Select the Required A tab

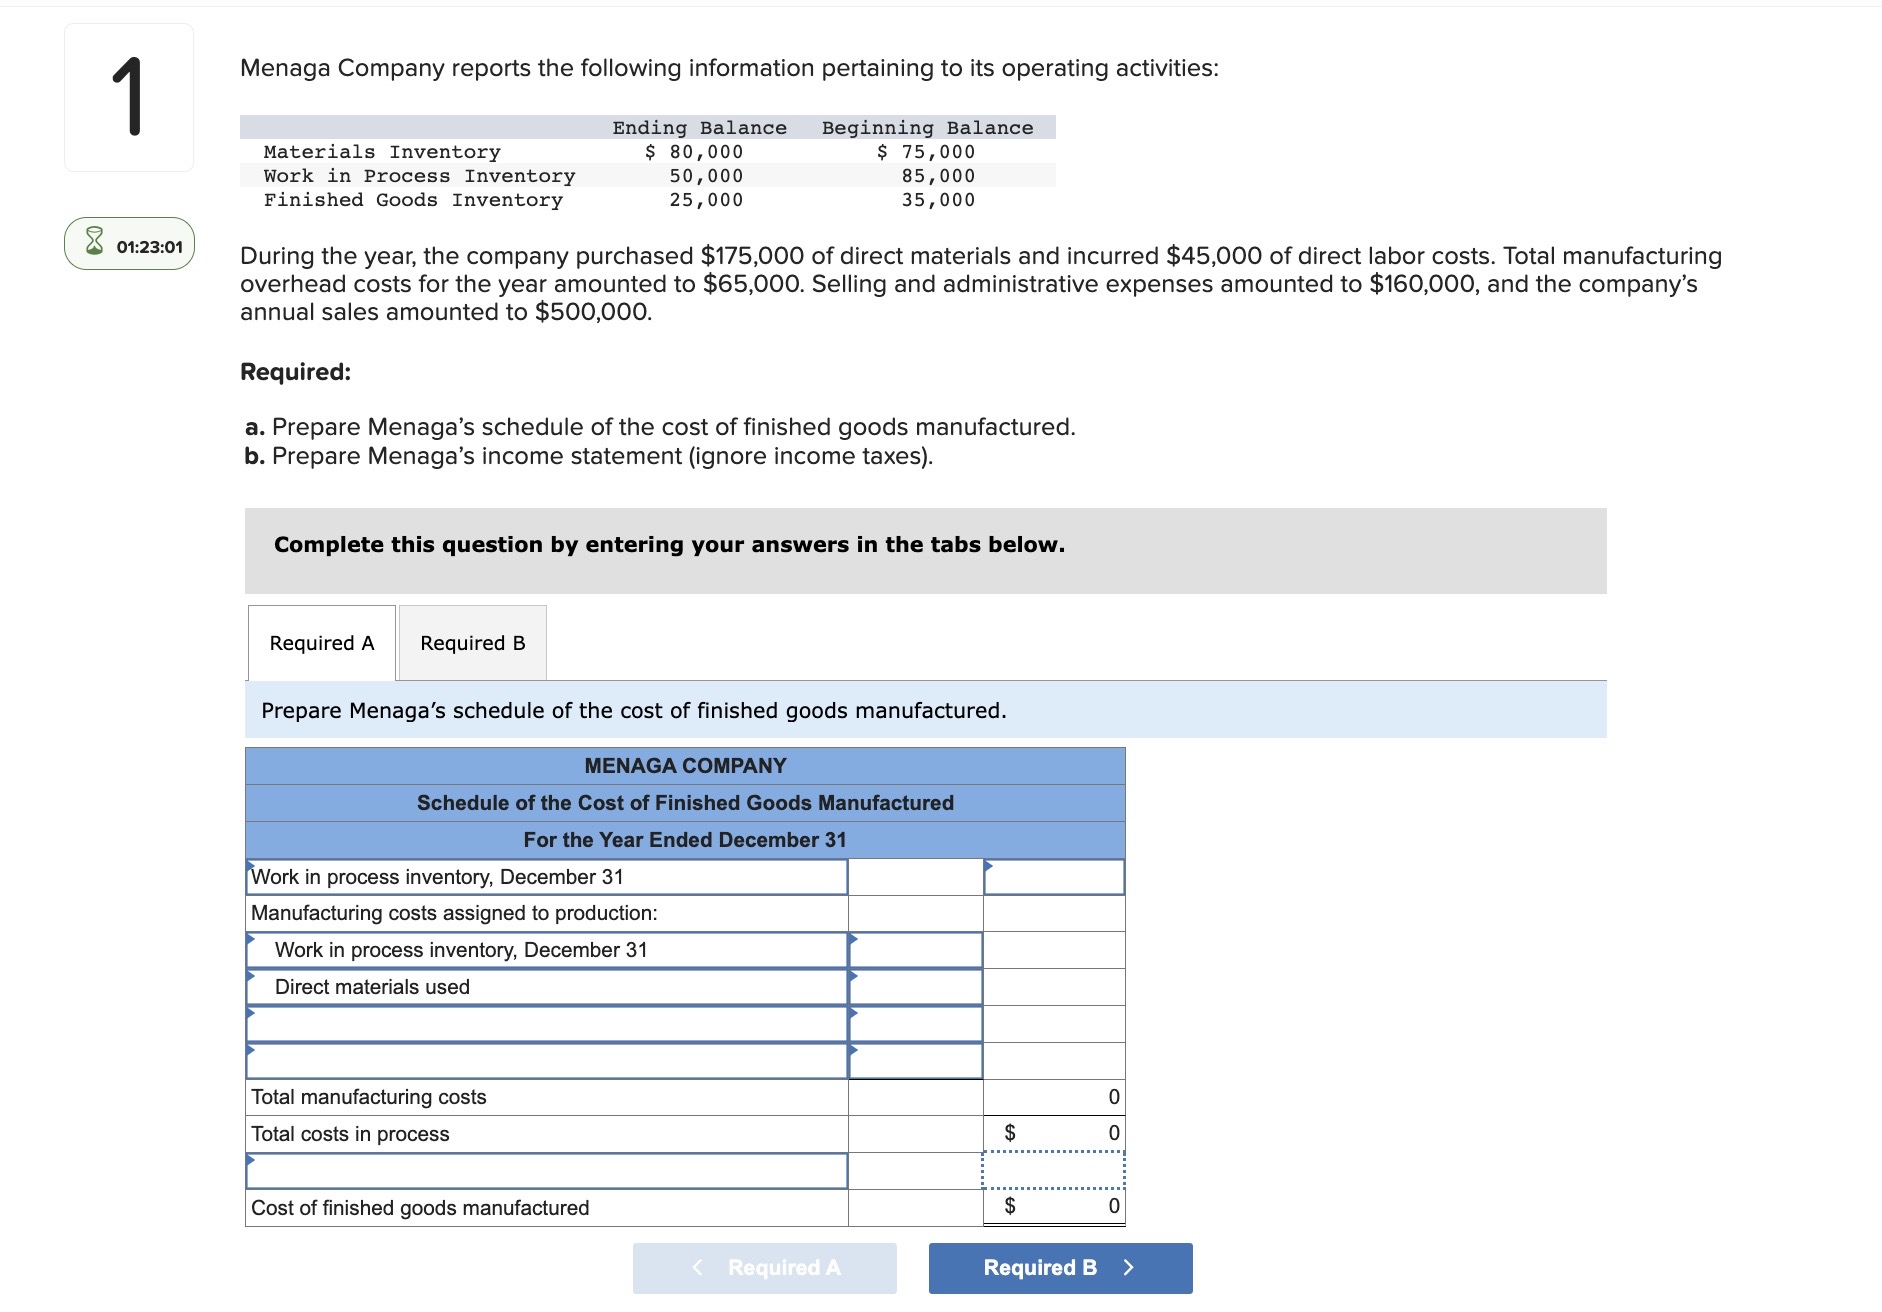pos(320,642)
